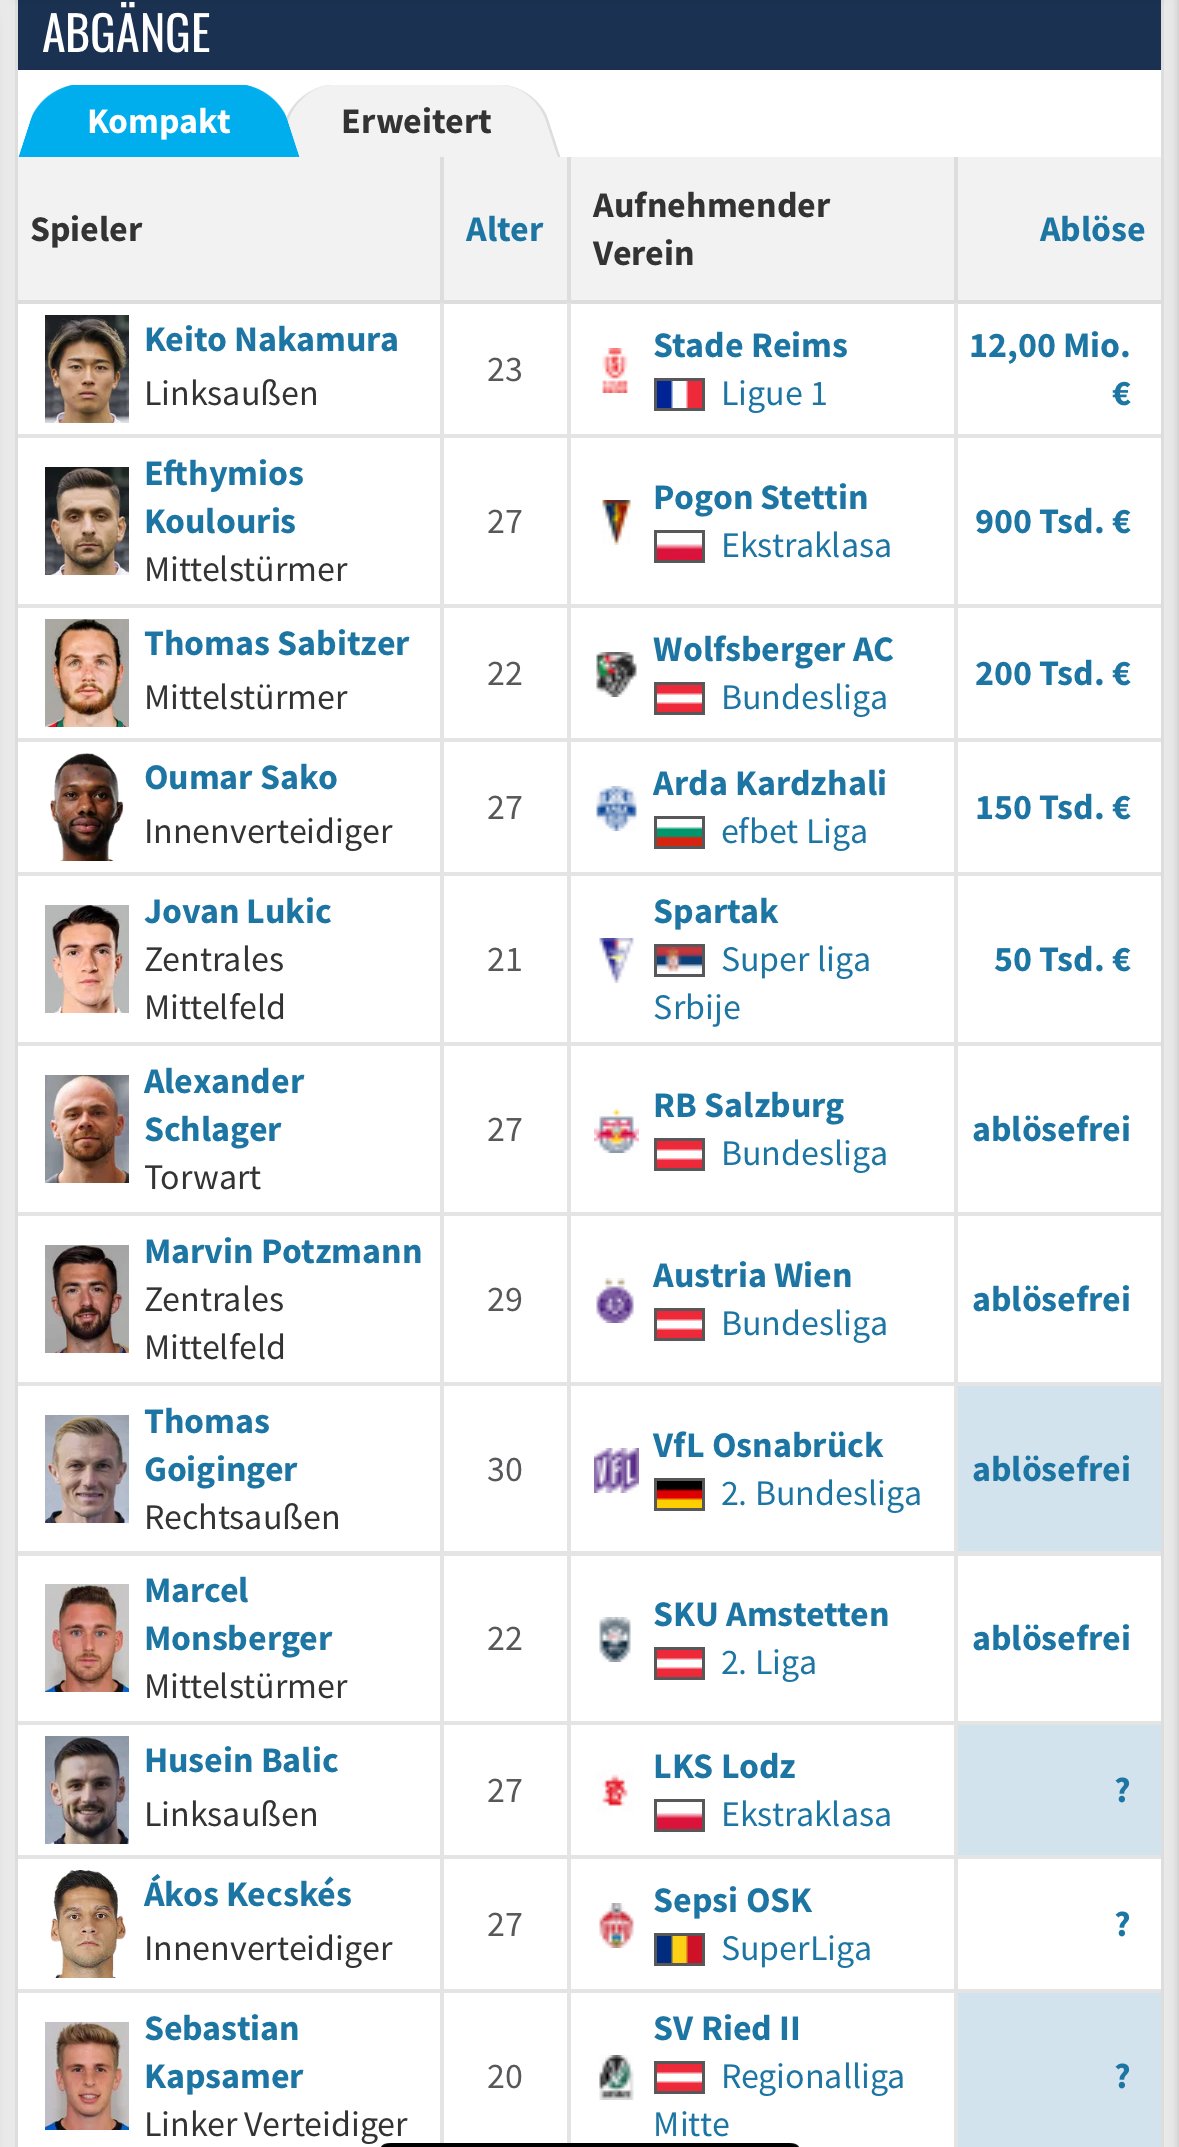Viewport: 1179px width, 2147px height.
Task: Click the Romanian flag beside SuperLiga
Action: click(x=679, y=1949)
